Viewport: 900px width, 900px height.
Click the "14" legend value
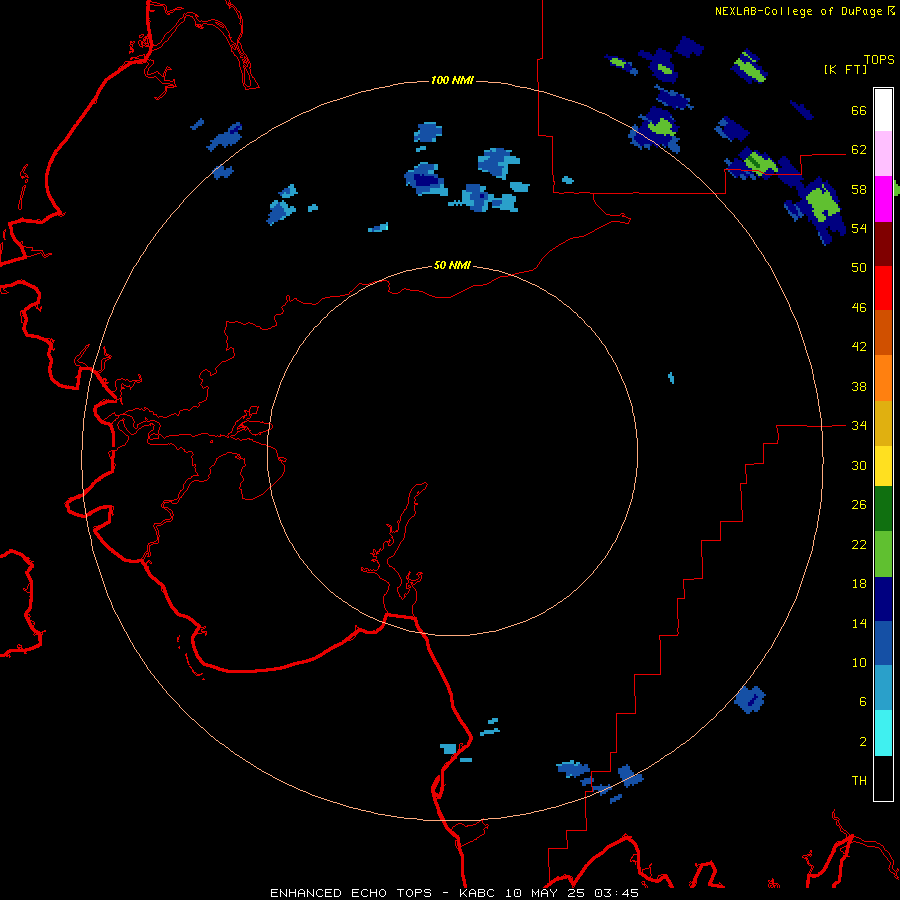click(859, 623)
